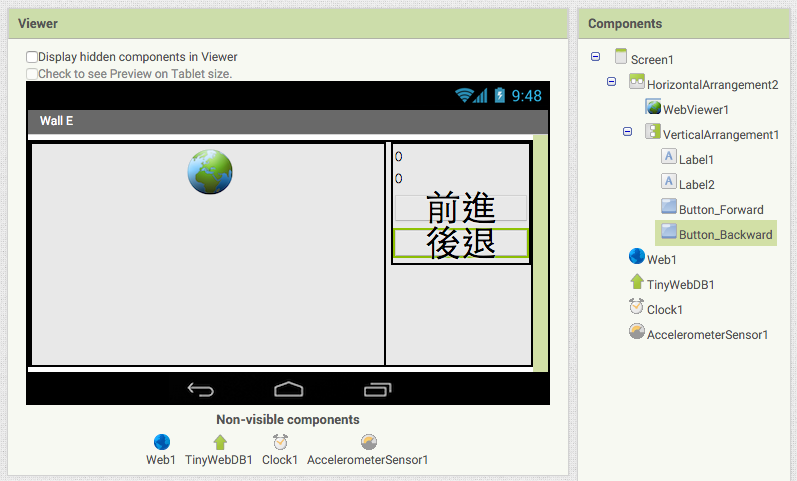Click the Button_Forward icon in tree
The width and height of the screenshot is (797, 481).
point(669,206)
